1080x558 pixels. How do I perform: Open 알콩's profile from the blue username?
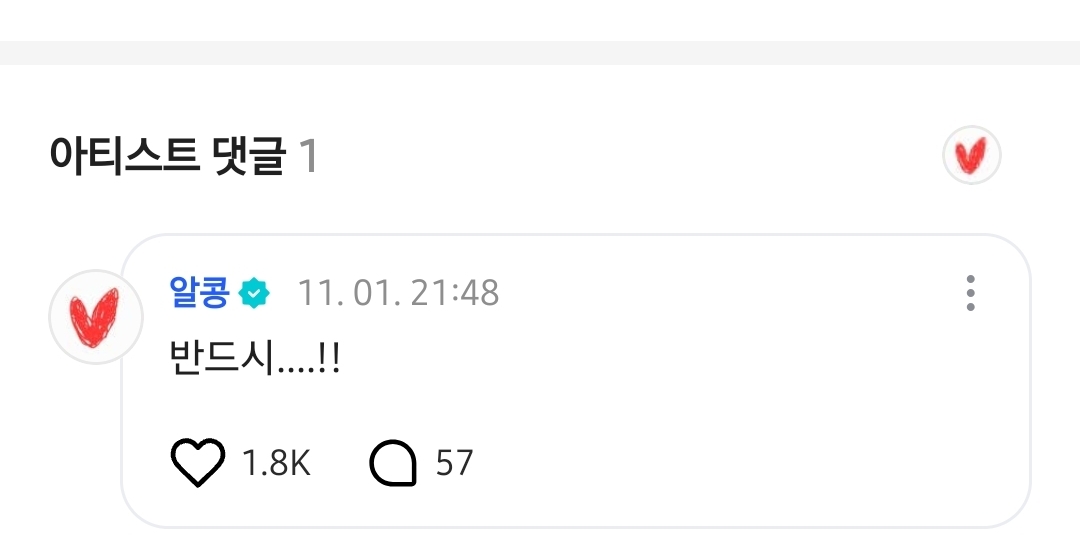[x=199, y=292]
